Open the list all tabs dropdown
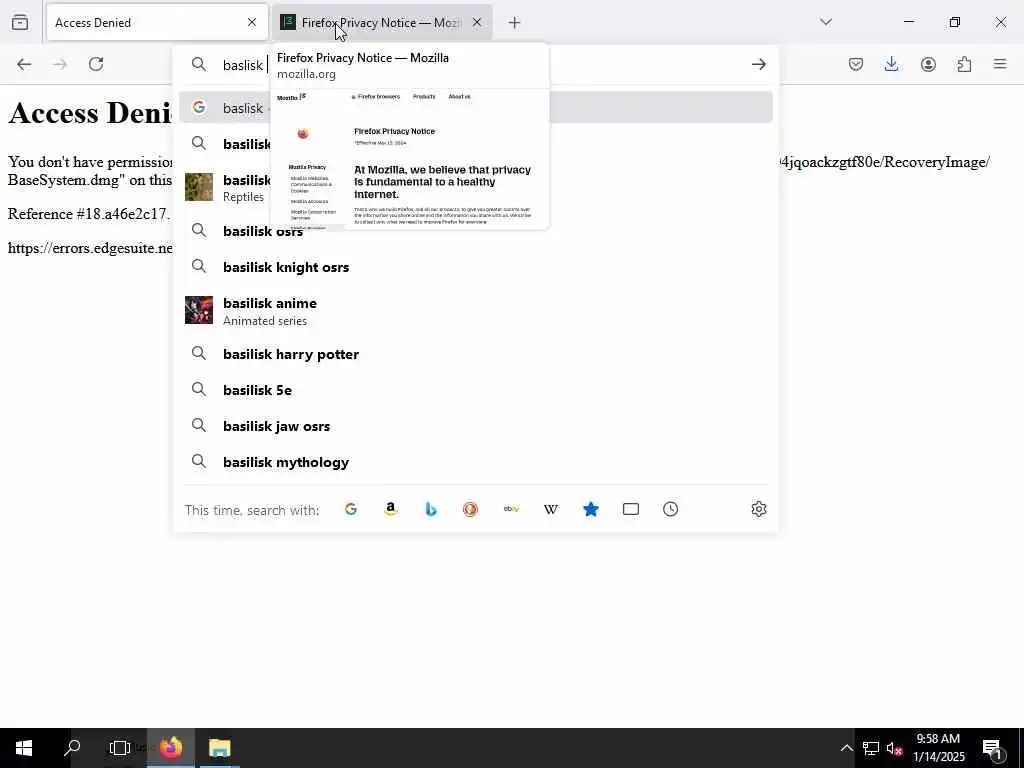This screenshot has width=1024, height=768. [825, 23]
